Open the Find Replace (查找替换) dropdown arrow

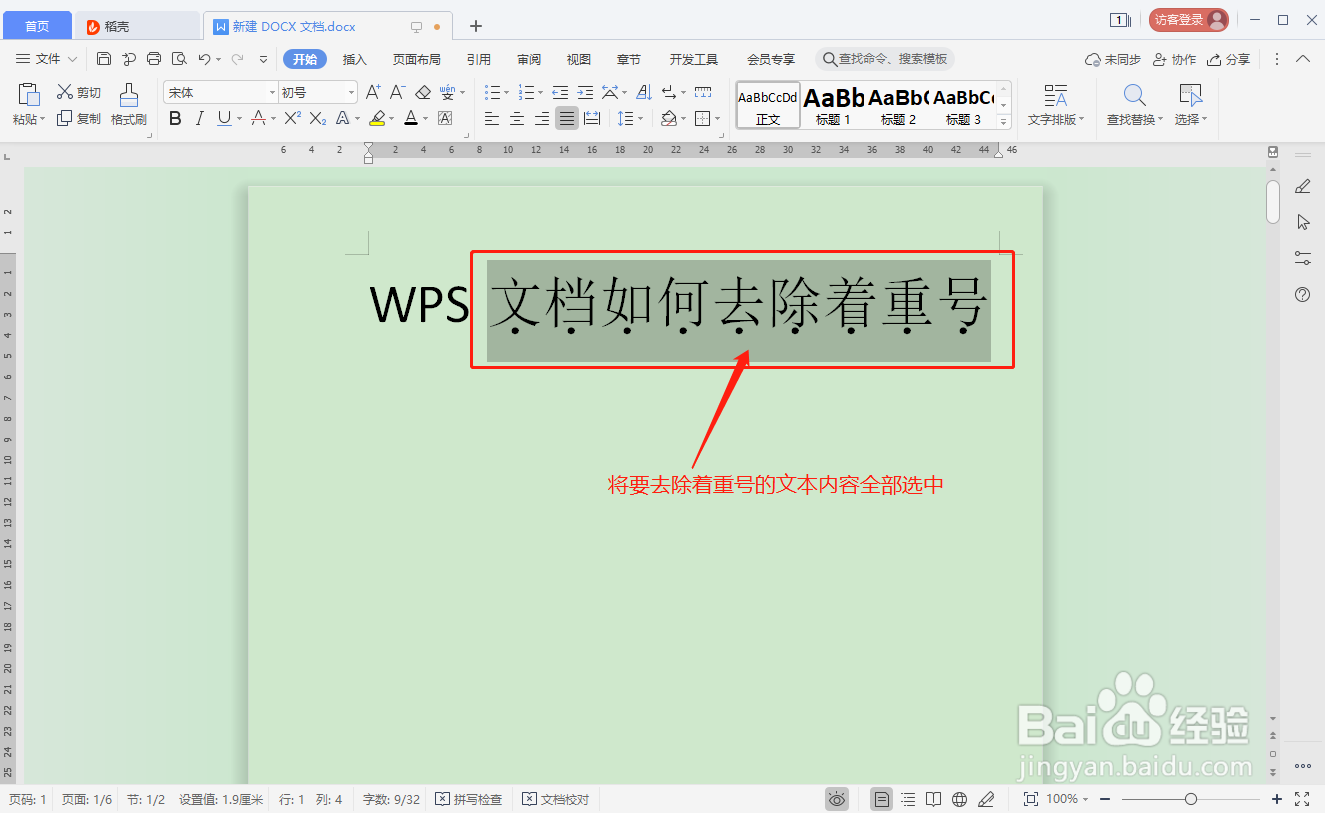[1160, 120]
